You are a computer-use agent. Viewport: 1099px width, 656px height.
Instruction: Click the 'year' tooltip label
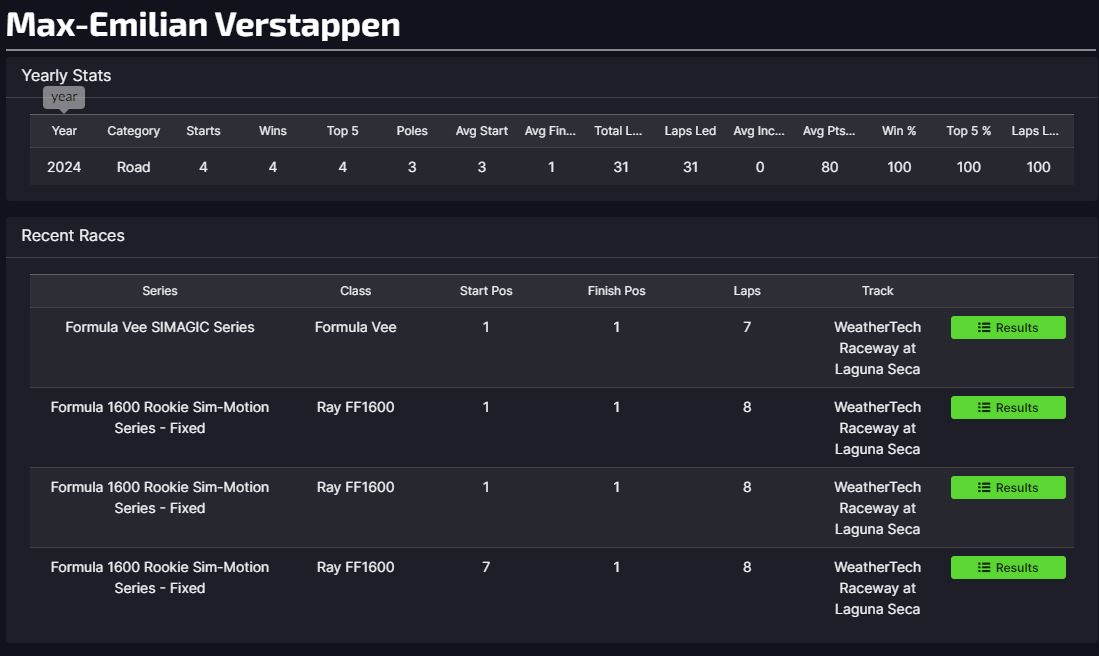tap(64, 97)
